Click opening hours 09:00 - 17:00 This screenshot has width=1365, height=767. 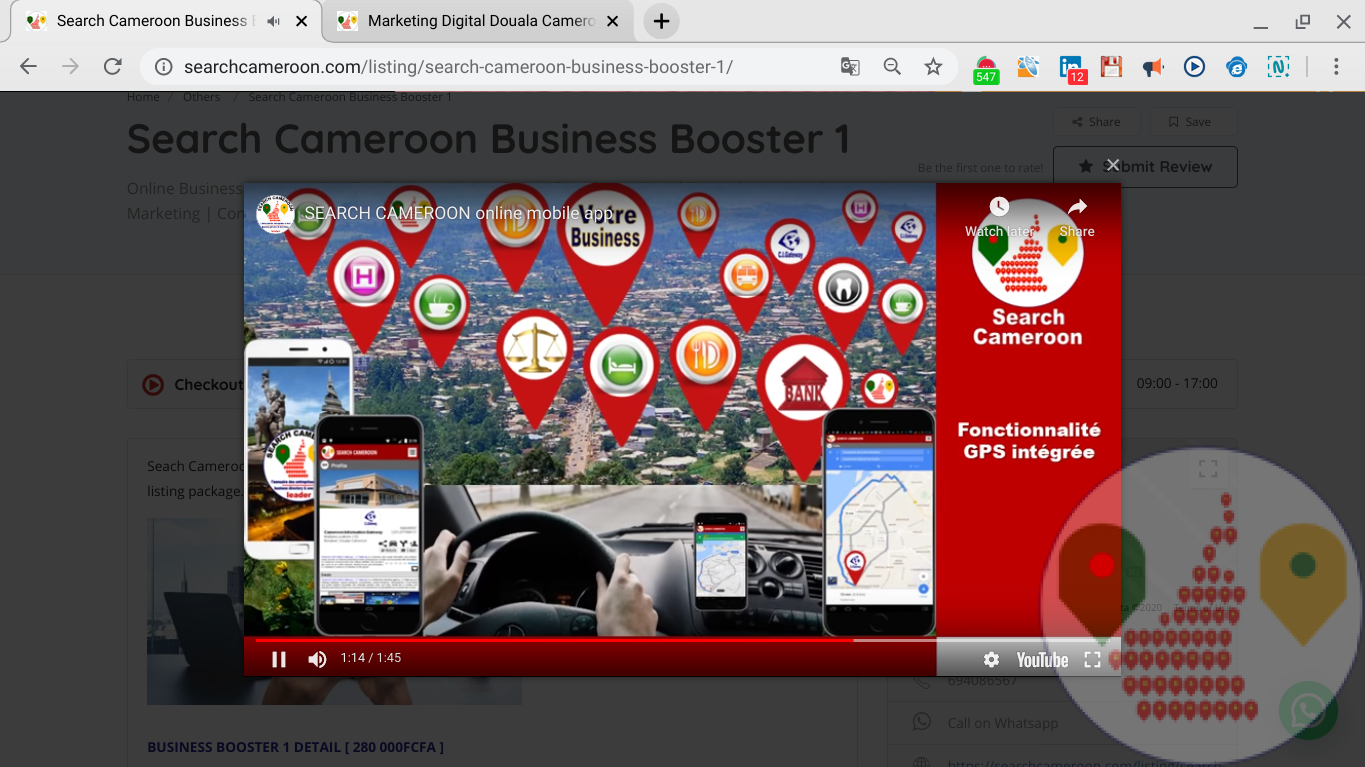coord(1177,383)
